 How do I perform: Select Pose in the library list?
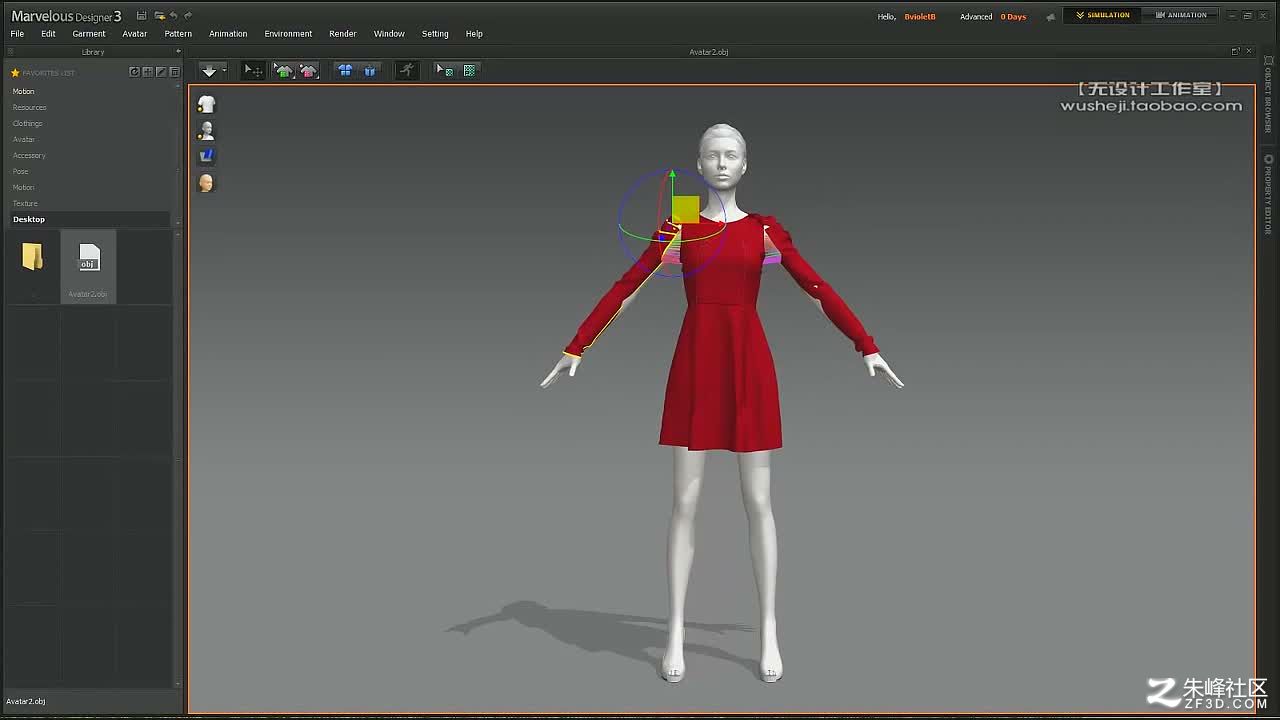point(20,171)
